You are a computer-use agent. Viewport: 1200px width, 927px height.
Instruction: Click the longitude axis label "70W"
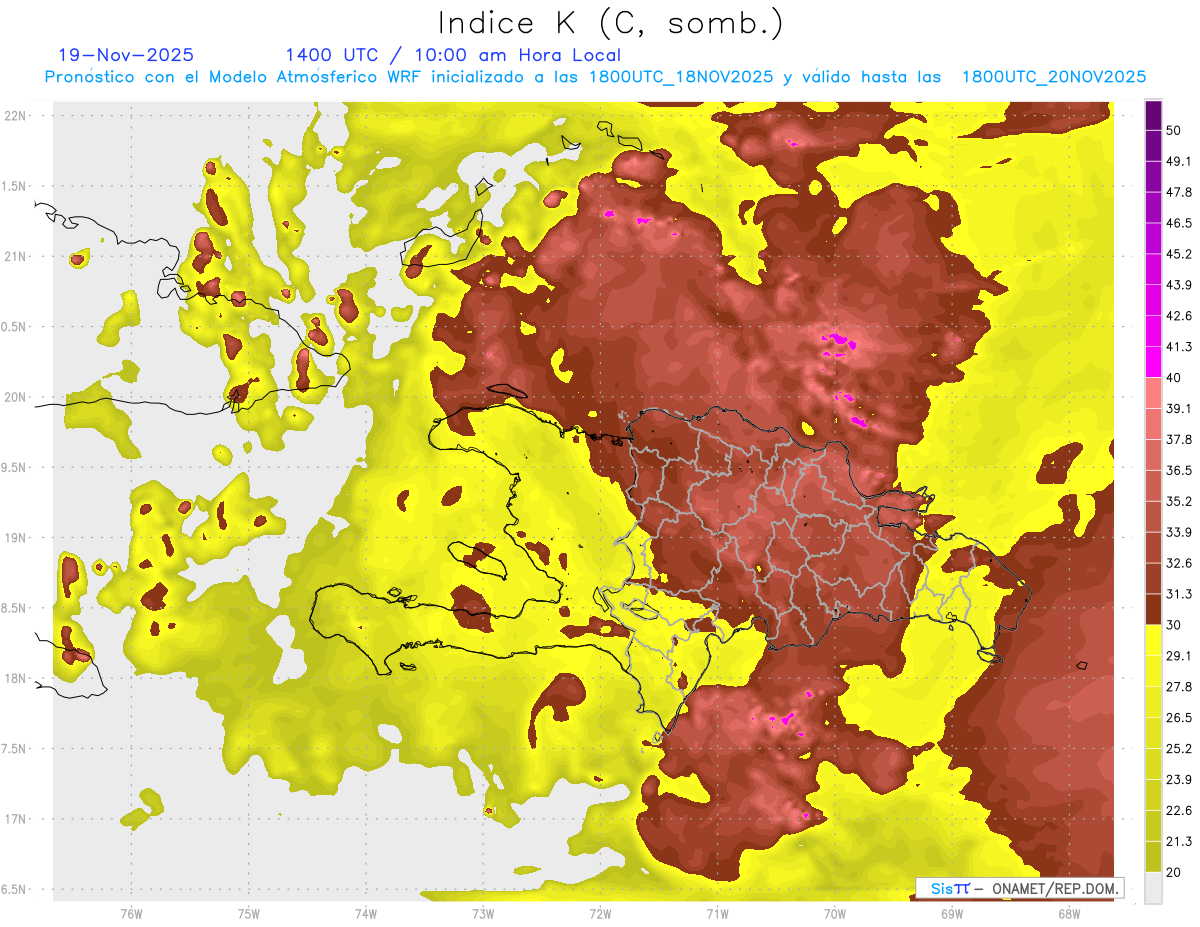[834, 913]
